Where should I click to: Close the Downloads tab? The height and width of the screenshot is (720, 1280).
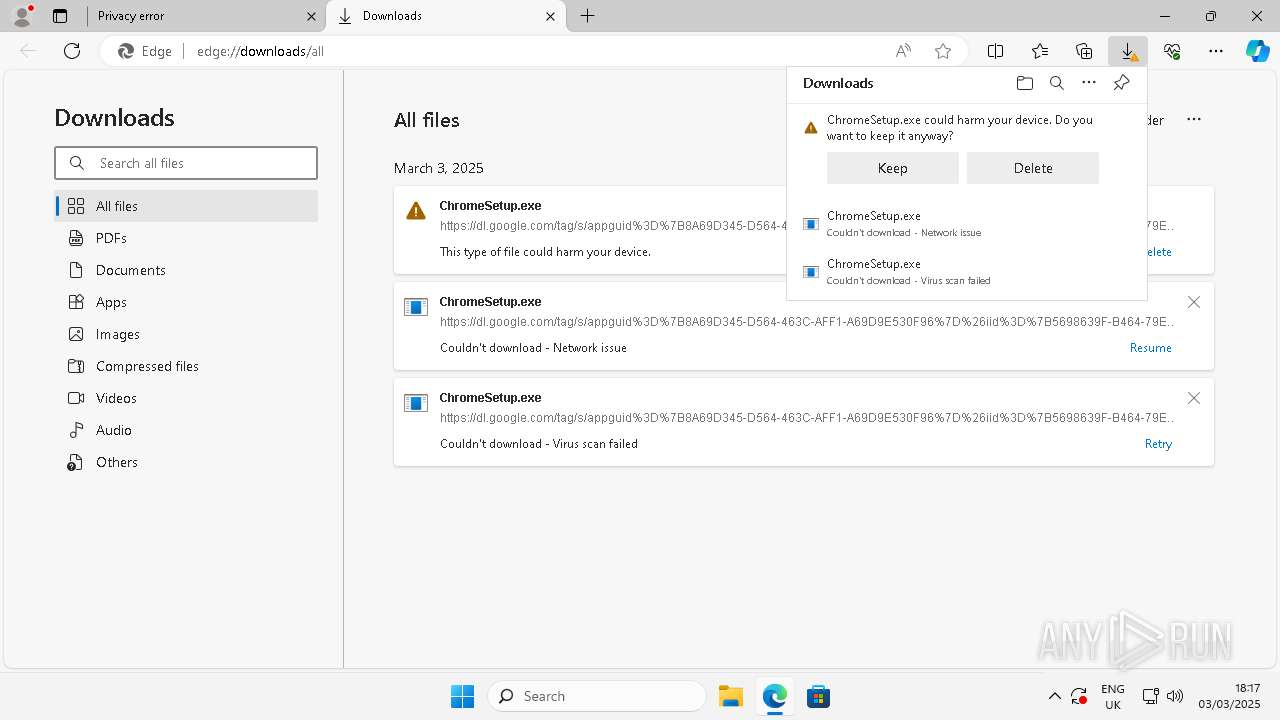tap(551, 16)
